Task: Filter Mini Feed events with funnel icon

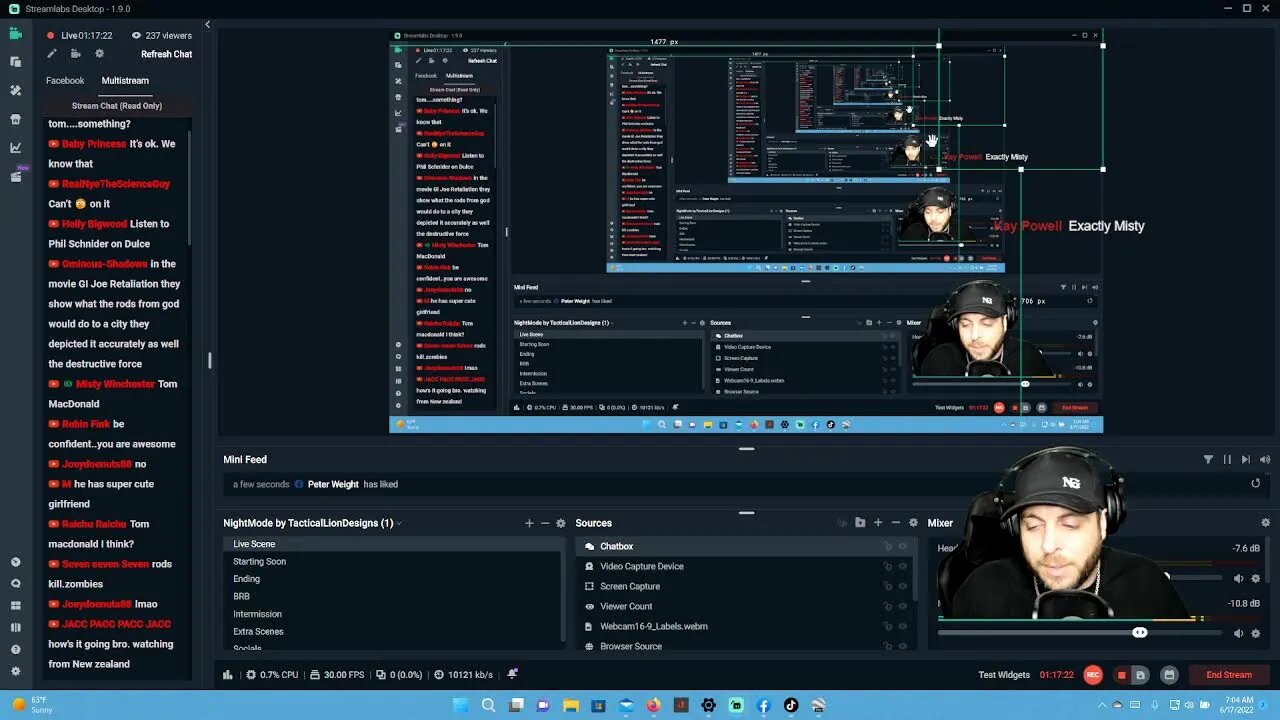Action: 1208,459
